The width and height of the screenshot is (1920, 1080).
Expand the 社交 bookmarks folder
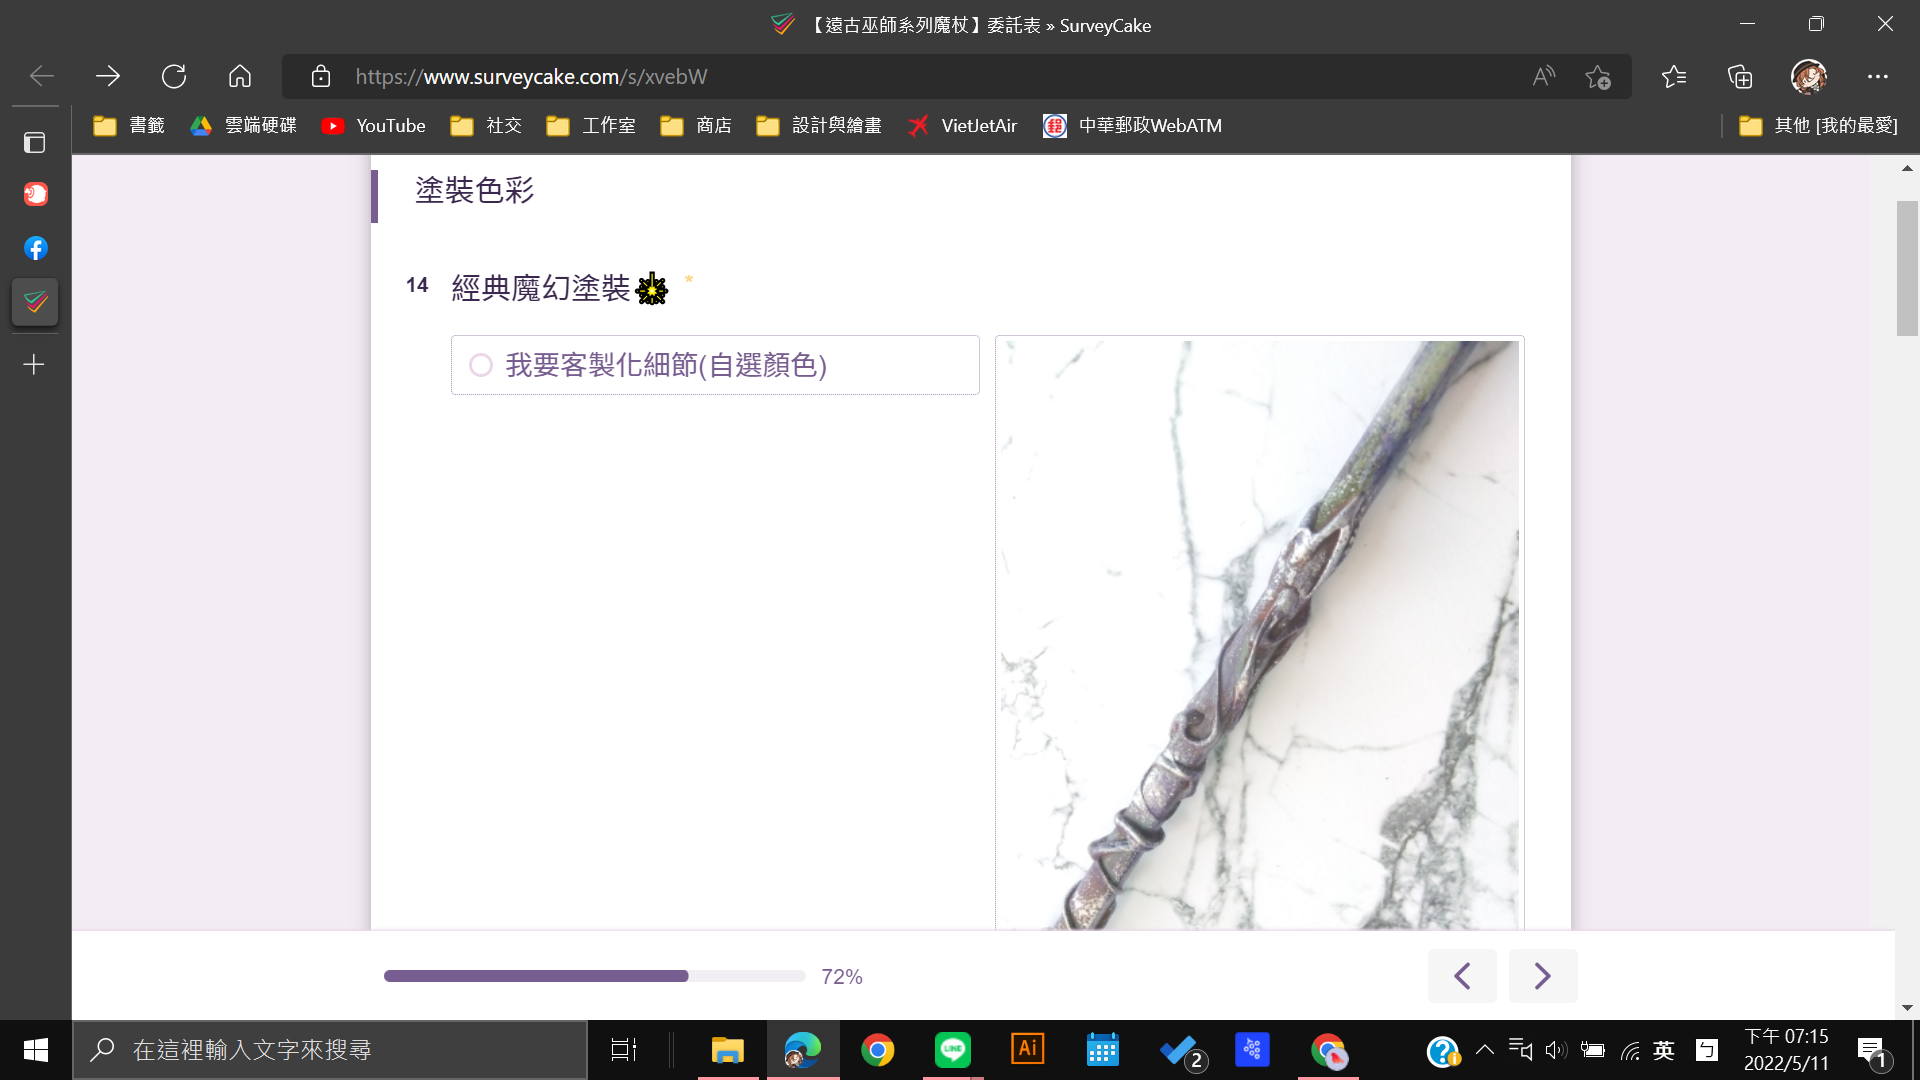[x=487, y=126]
